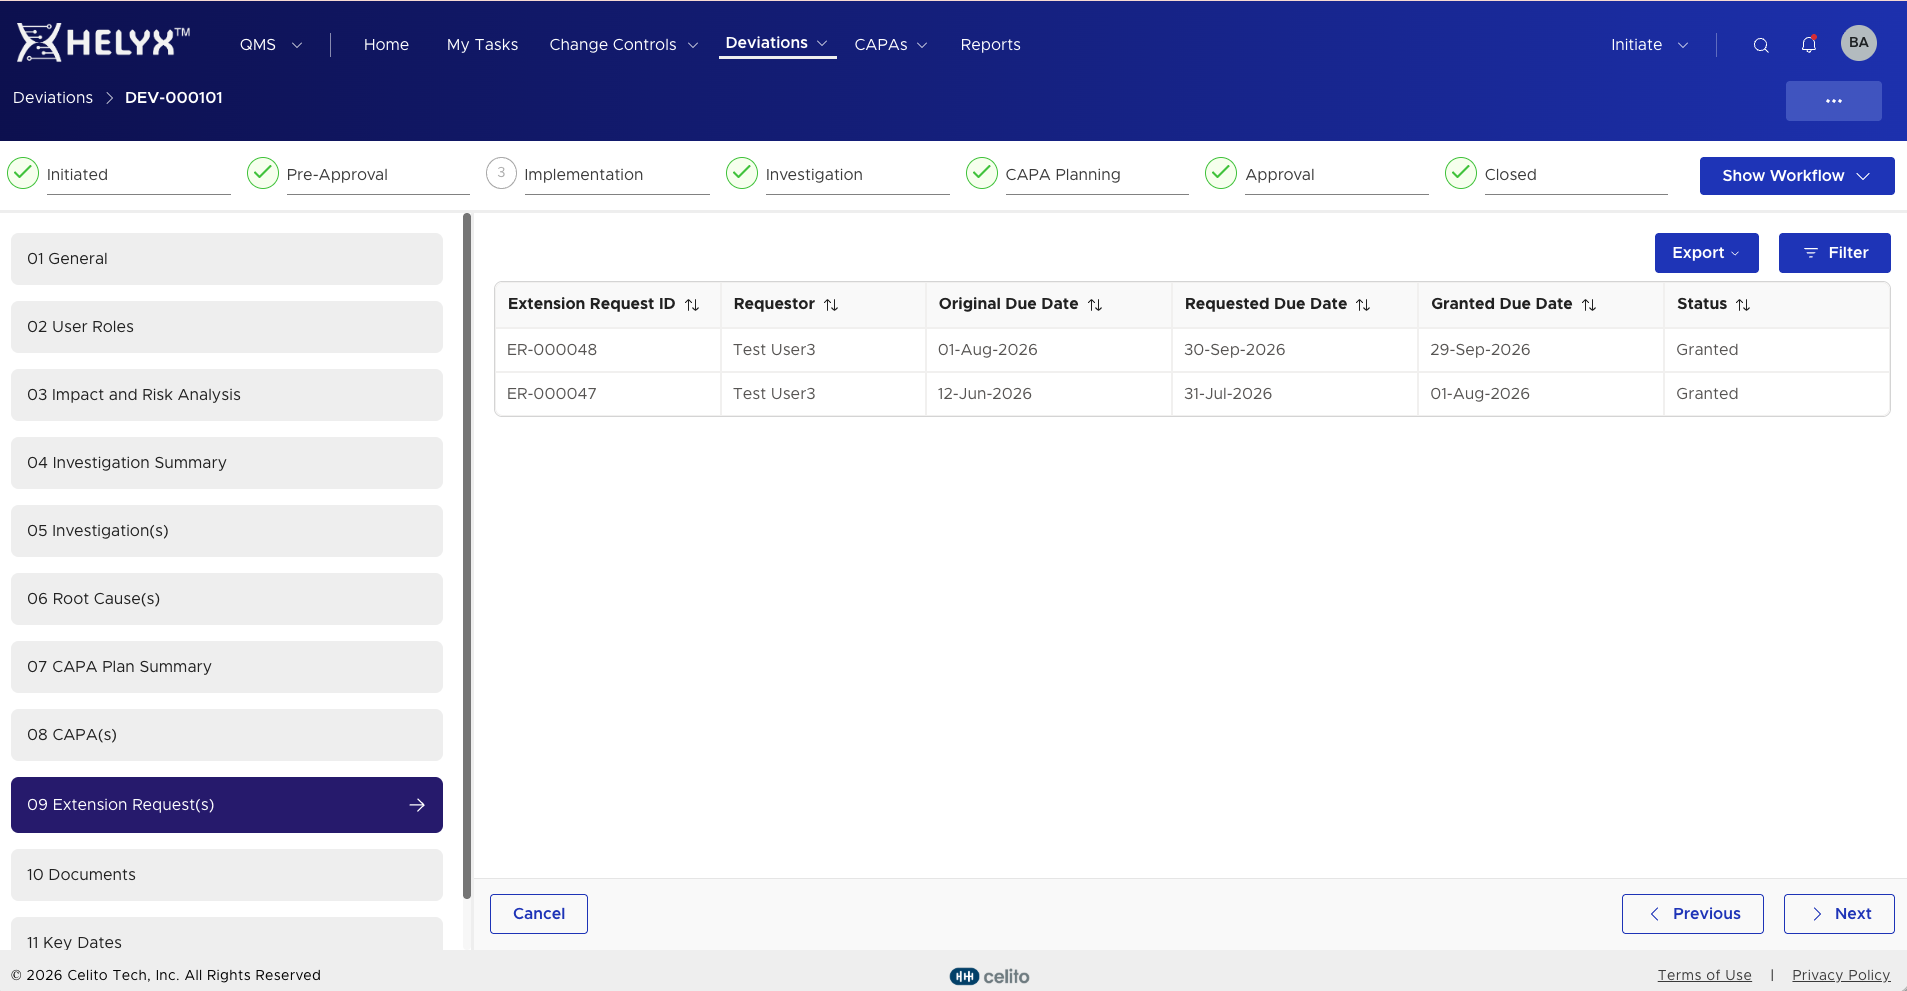Click Test User3 in ER-000047 row
The image size is (1907, 991).
click(x=774, y=394)
